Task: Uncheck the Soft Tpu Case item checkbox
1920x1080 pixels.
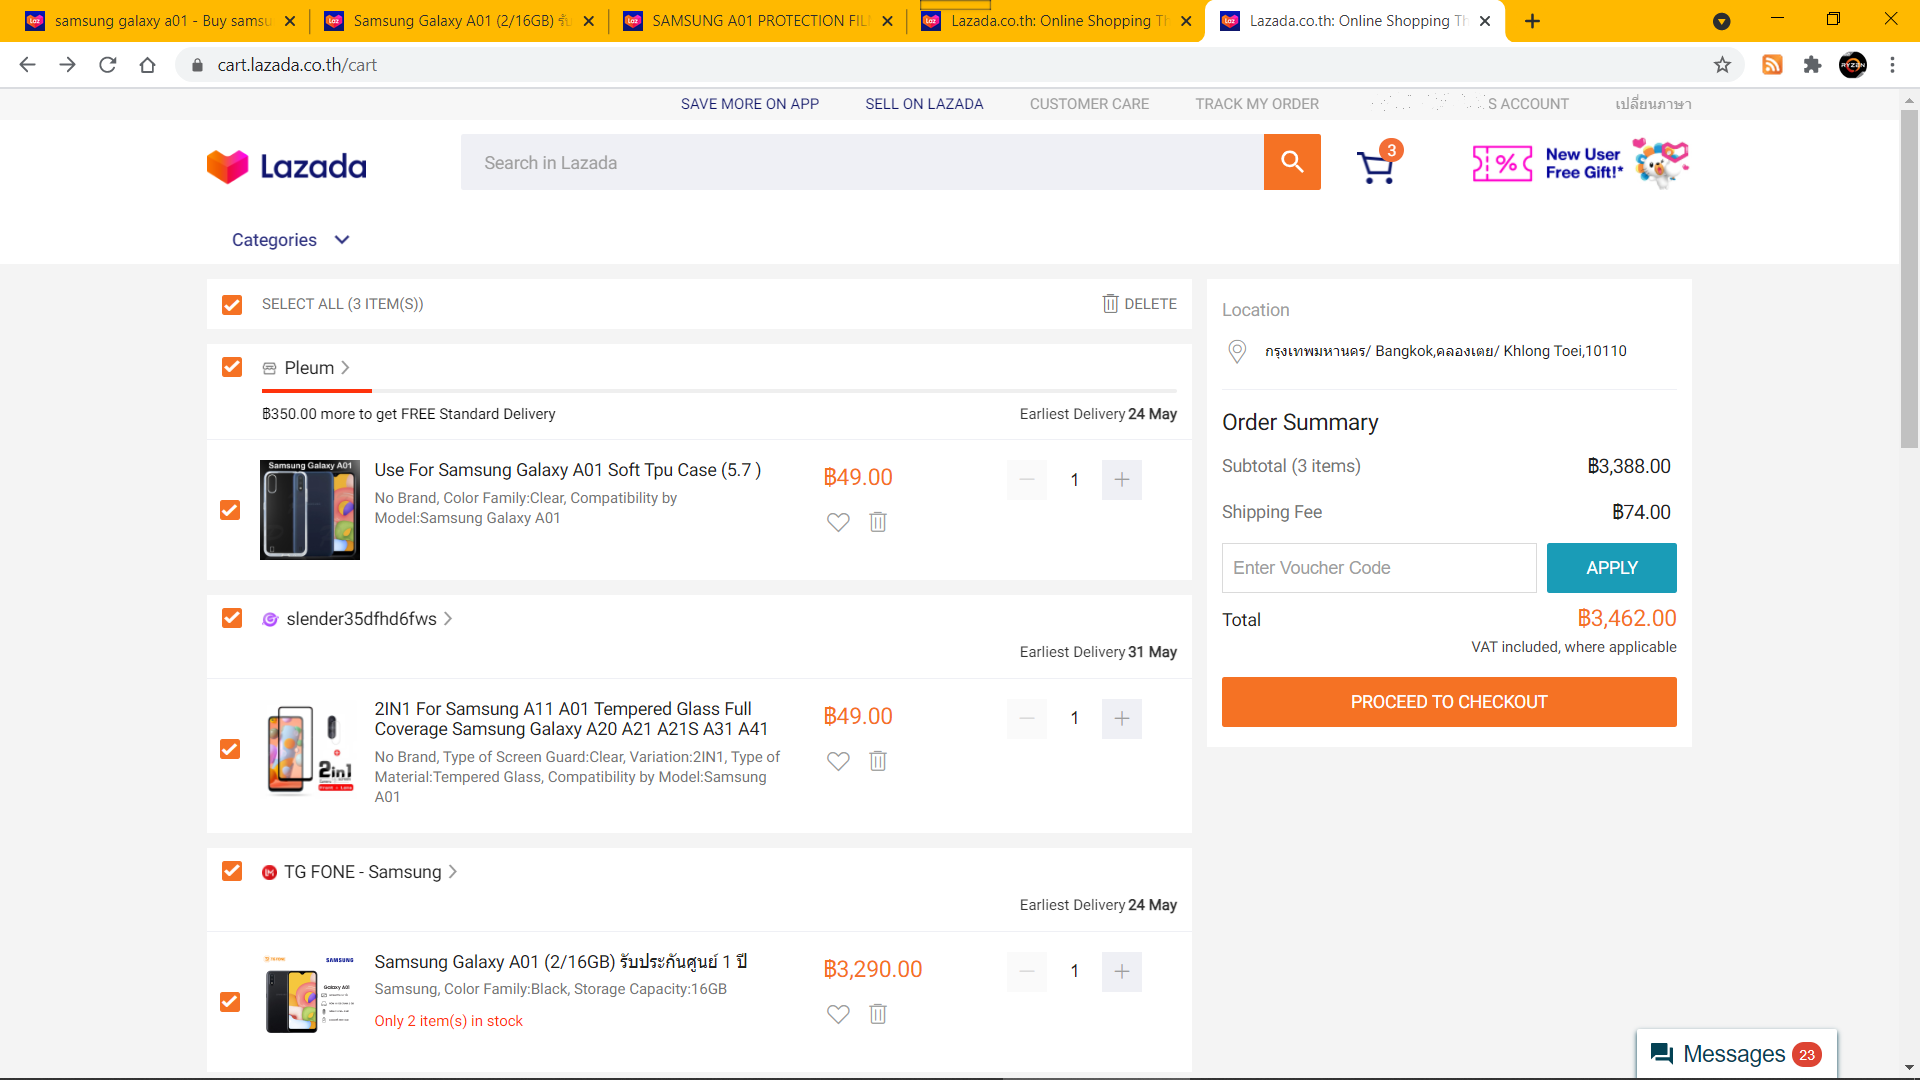Action: 230,510
